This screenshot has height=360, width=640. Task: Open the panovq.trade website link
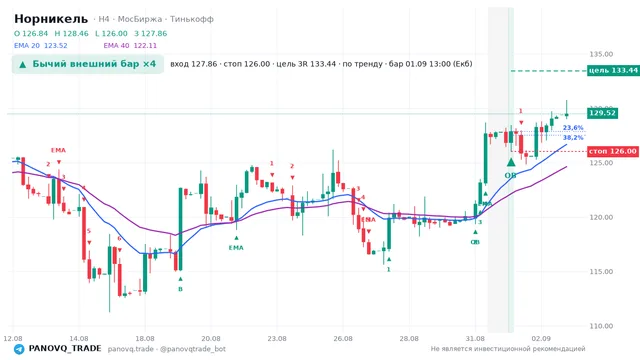pyautogui.click(x=131, y=349)
